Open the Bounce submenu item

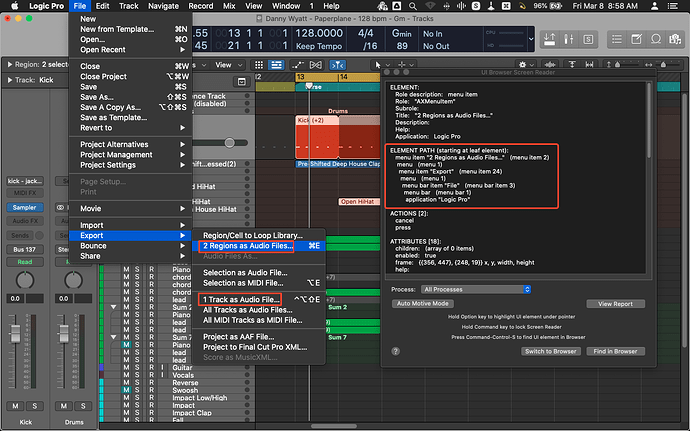tap(131, 246)
